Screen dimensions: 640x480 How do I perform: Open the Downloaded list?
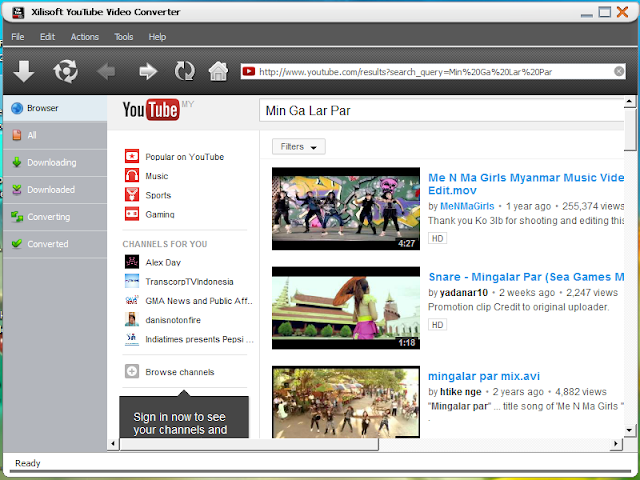tap(55, 189)
